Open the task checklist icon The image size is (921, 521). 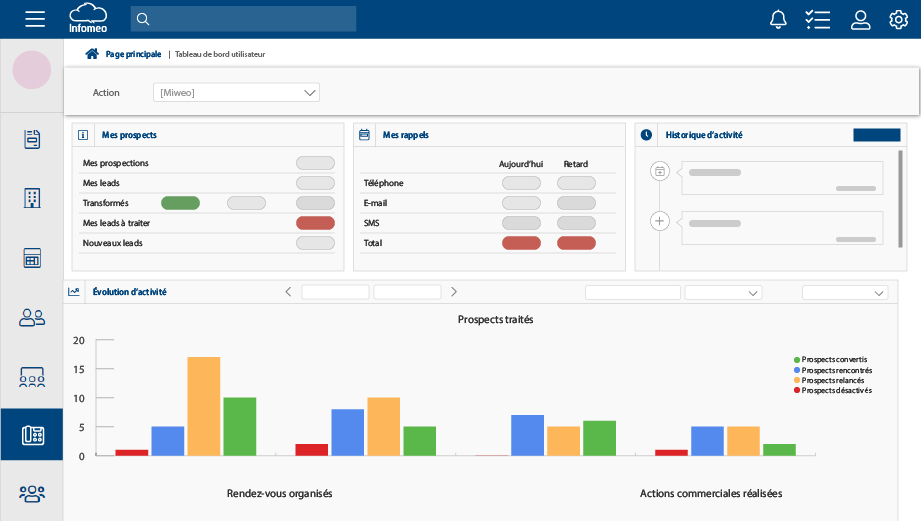817,19
